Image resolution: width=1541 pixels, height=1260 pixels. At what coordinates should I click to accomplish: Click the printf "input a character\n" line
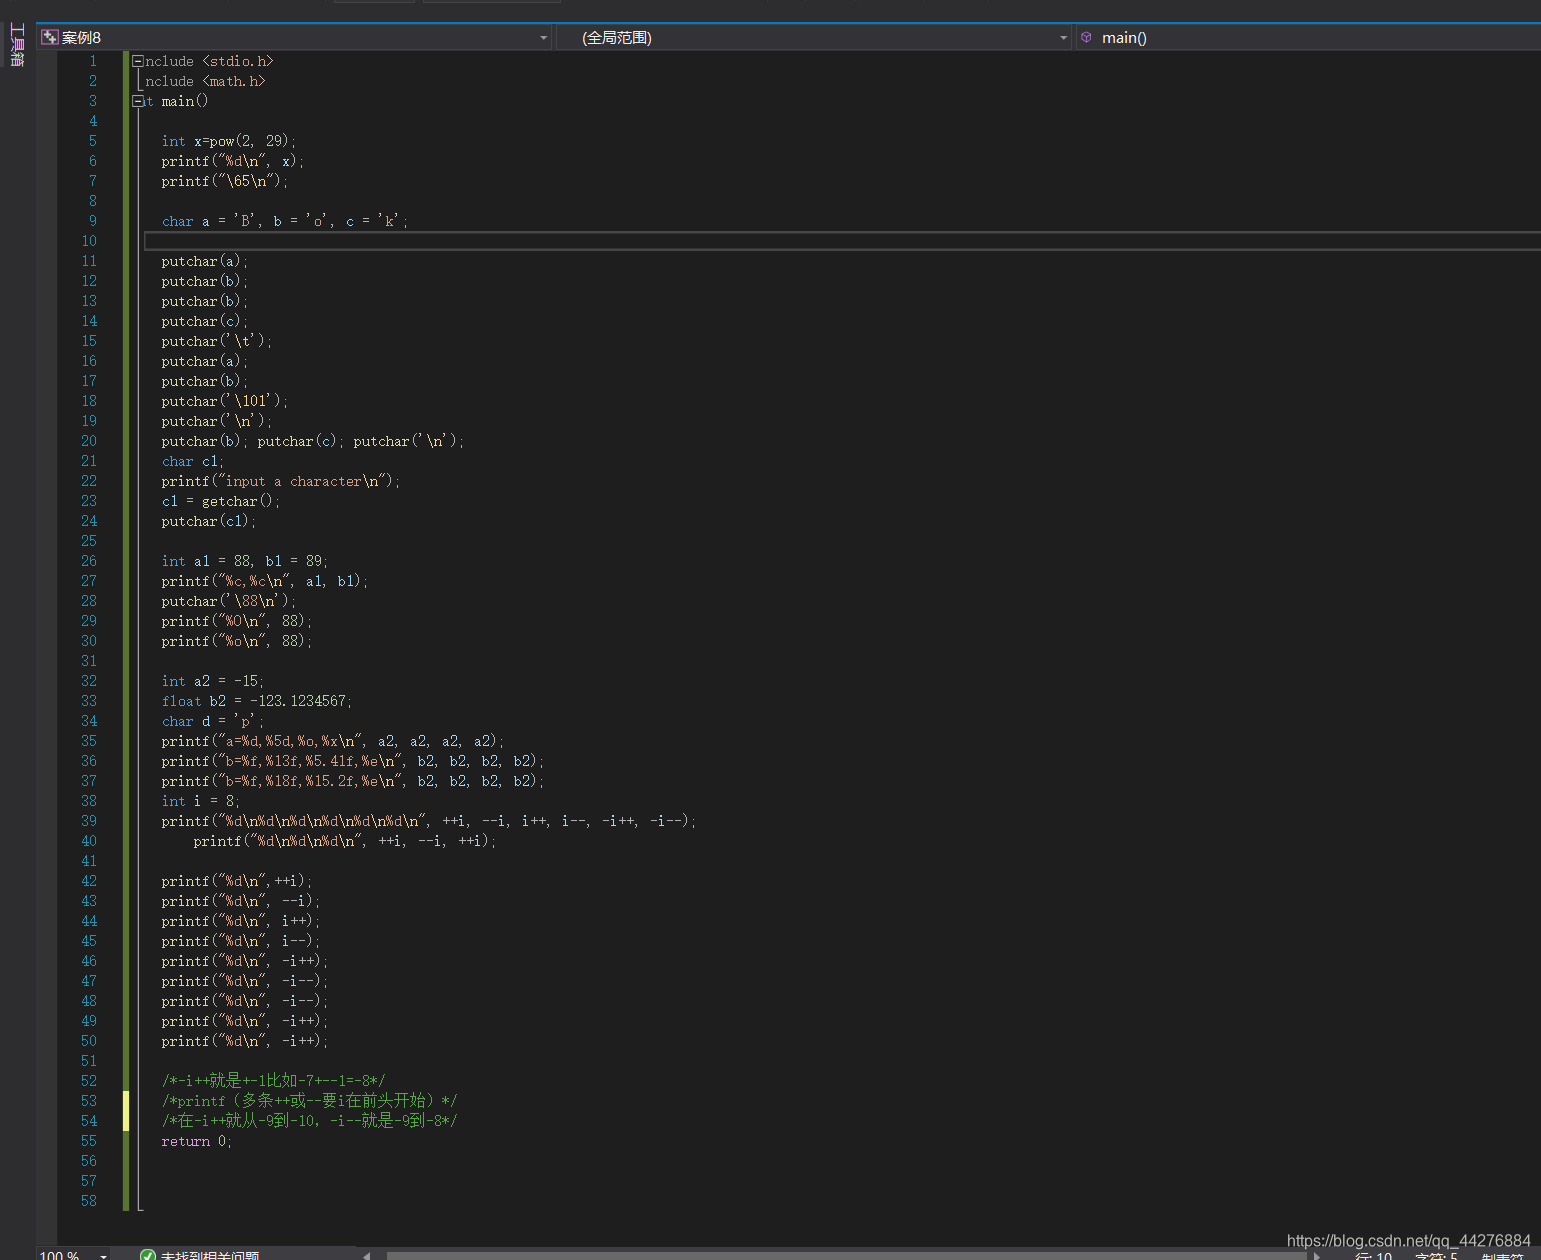tap(280, 481)
